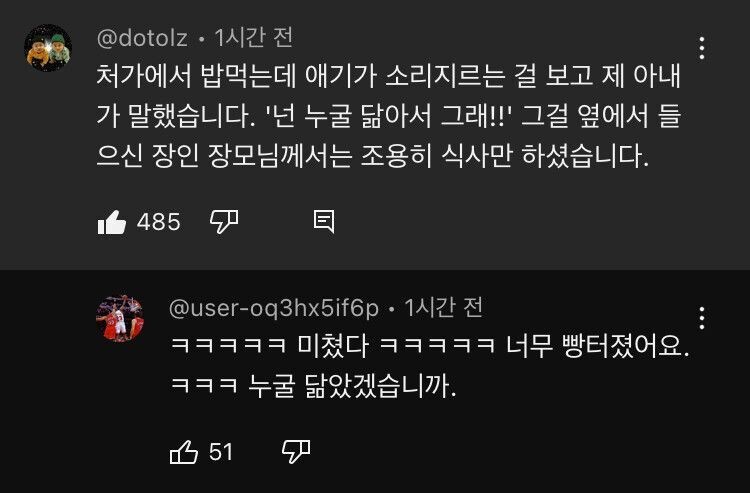Screen dimensions: 750x493
Task: Open the three-dot menu on @user-oq3hx5if6p reply
Action: coord(703,318)
